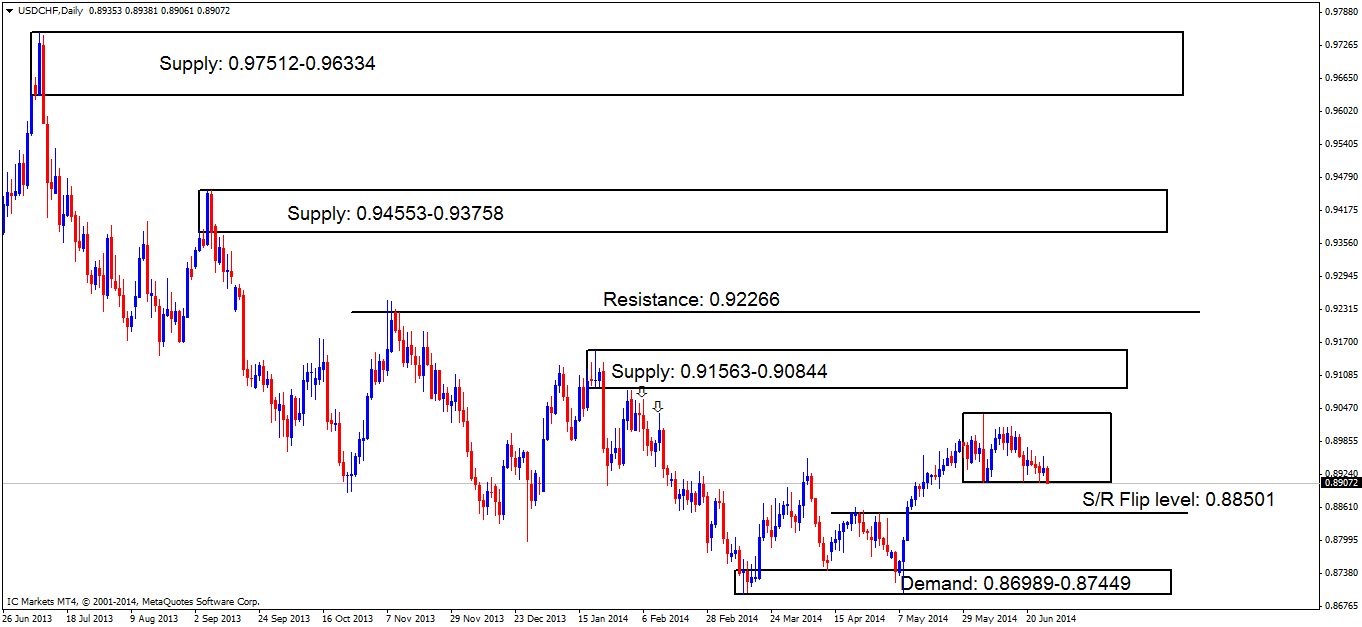Click the 7 Nov 2013 date label
This screenshot has width=1362, height=627.
click(x=410, y=619)
